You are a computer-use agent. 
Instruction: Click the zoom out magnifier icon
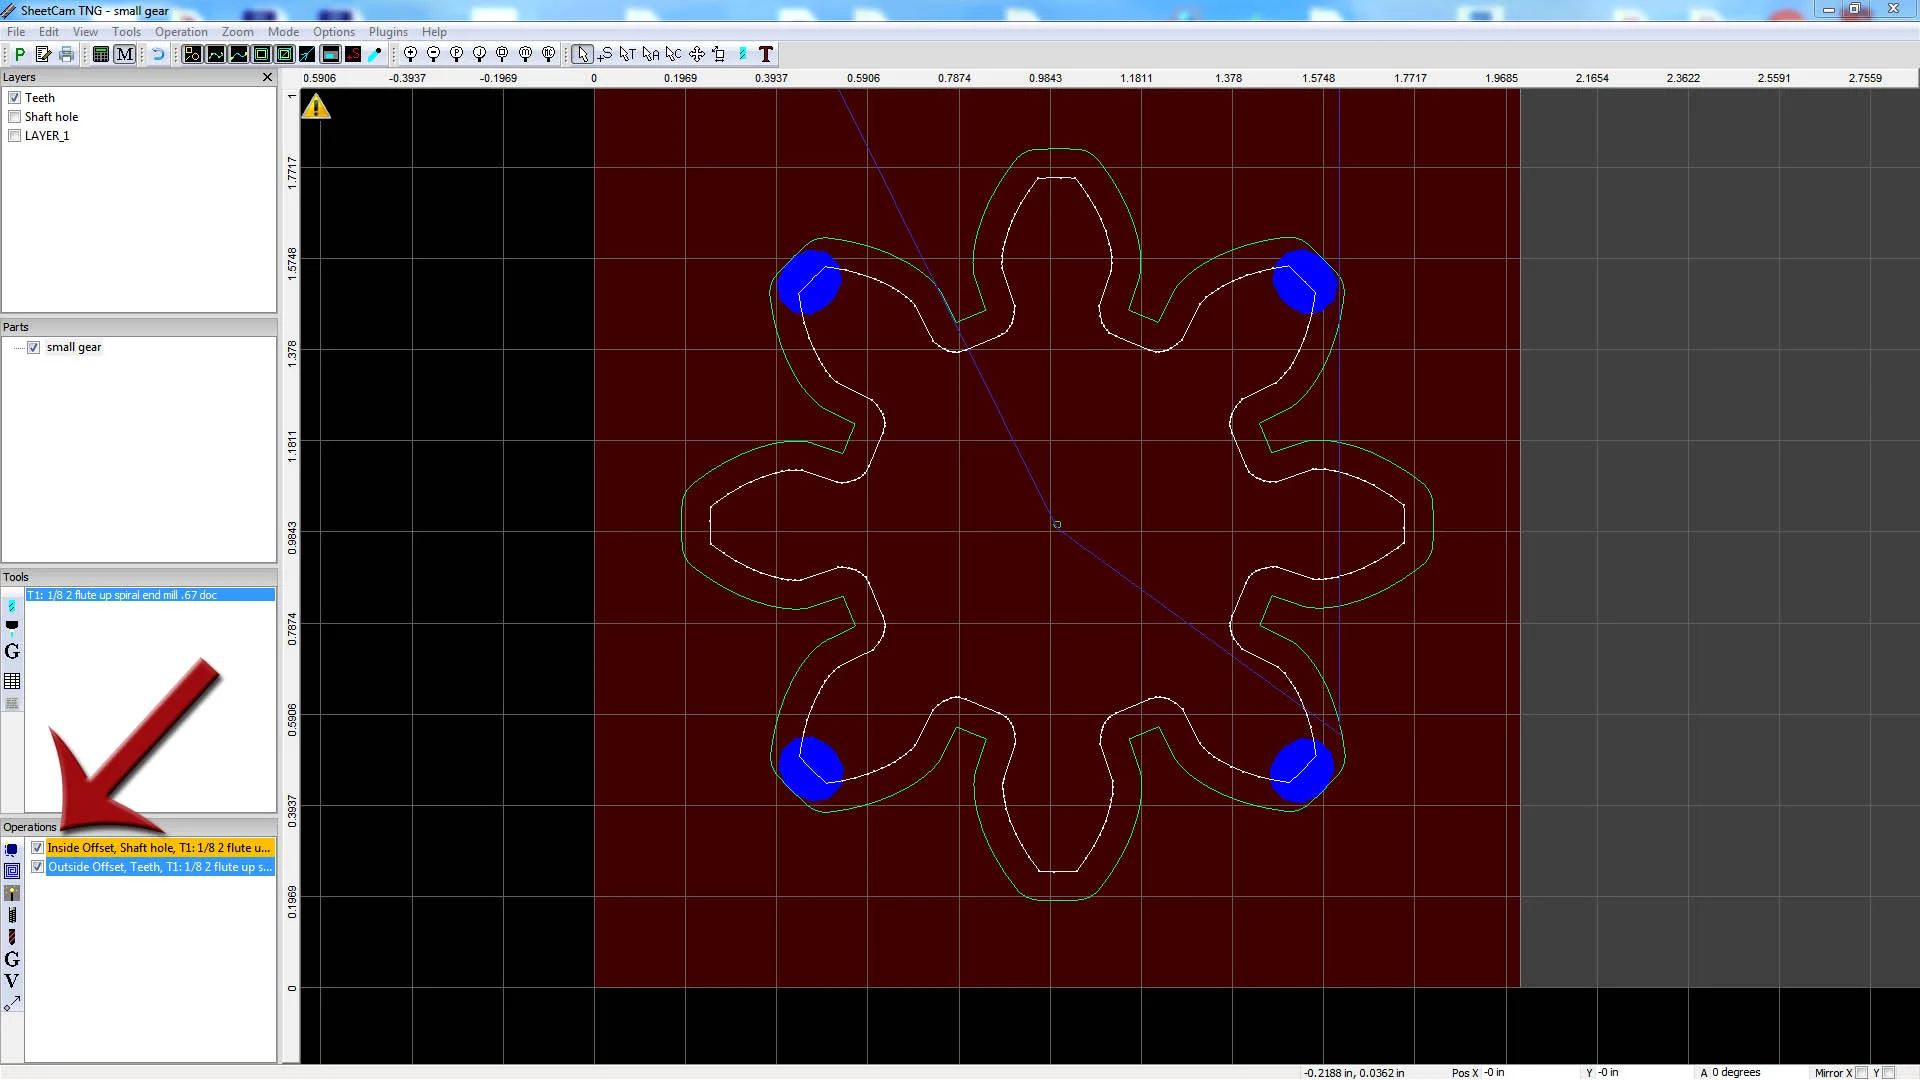point(433,54)
